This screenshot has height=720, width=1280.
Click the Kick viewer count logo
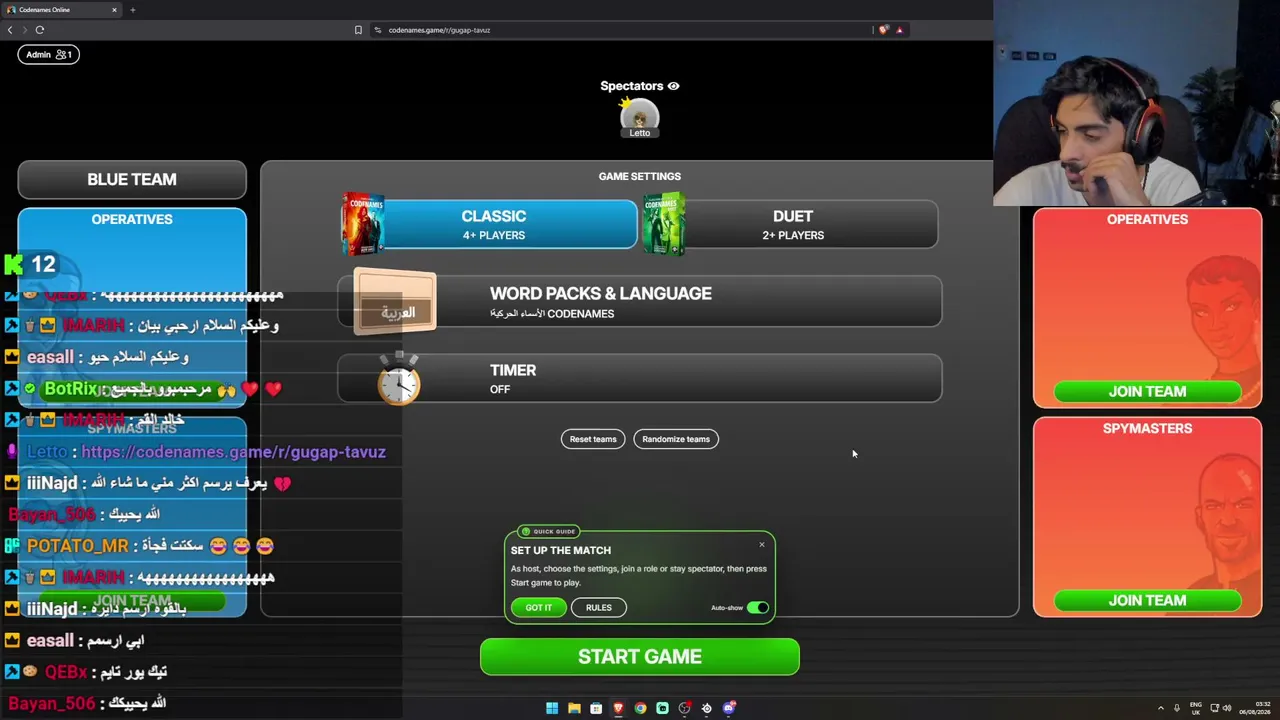pos(14,264)
